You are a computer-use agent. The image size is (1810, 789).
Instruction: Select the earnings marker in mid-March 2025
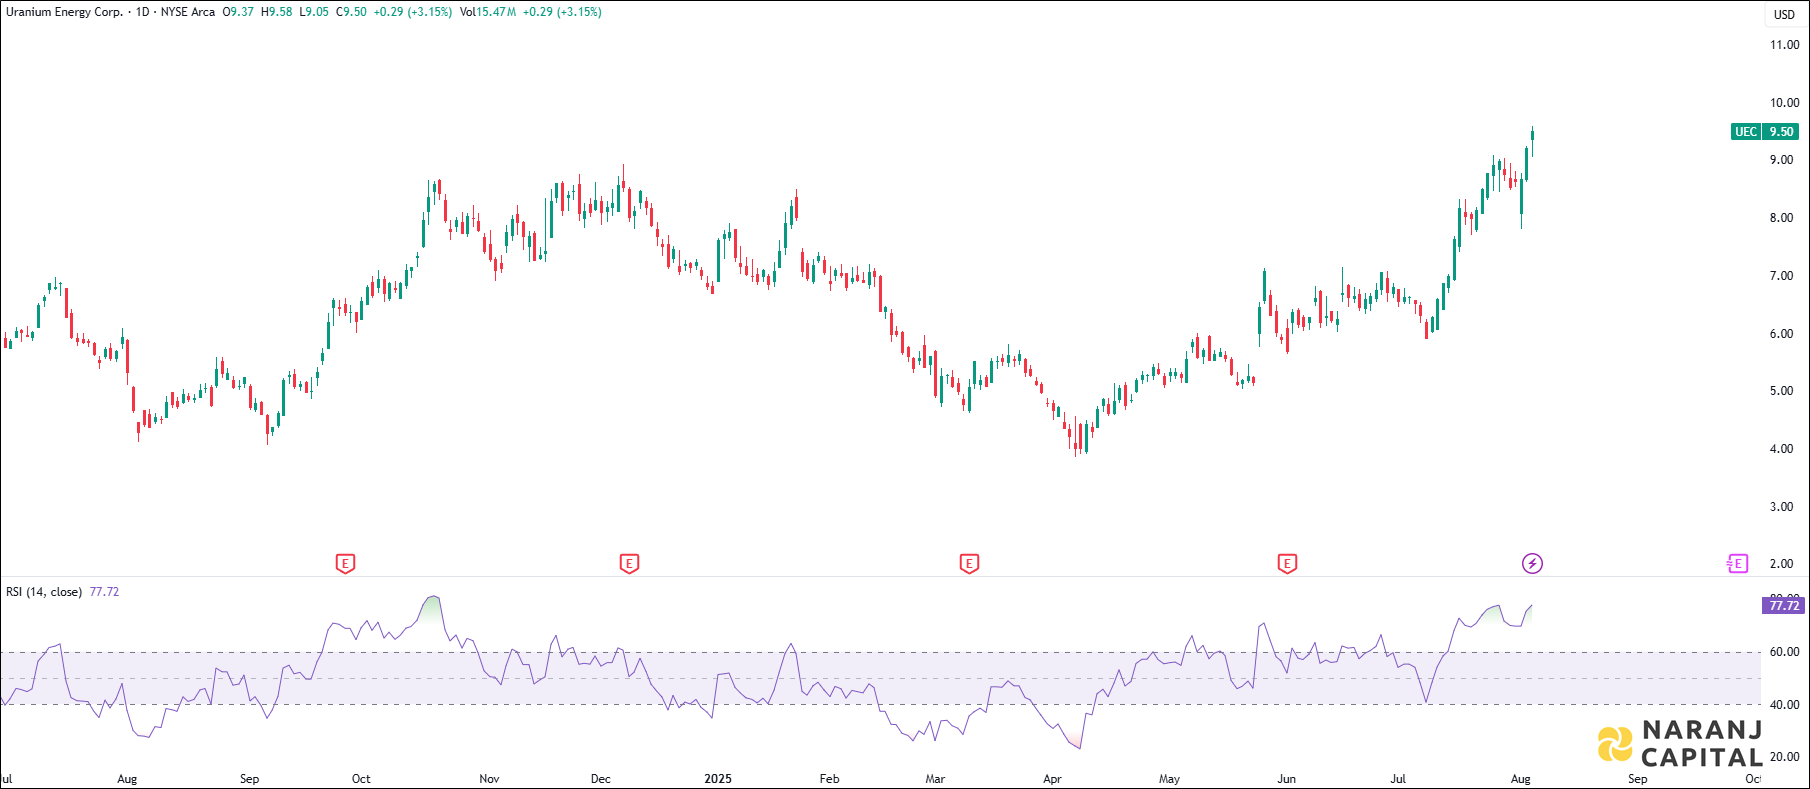pos(969,564)
